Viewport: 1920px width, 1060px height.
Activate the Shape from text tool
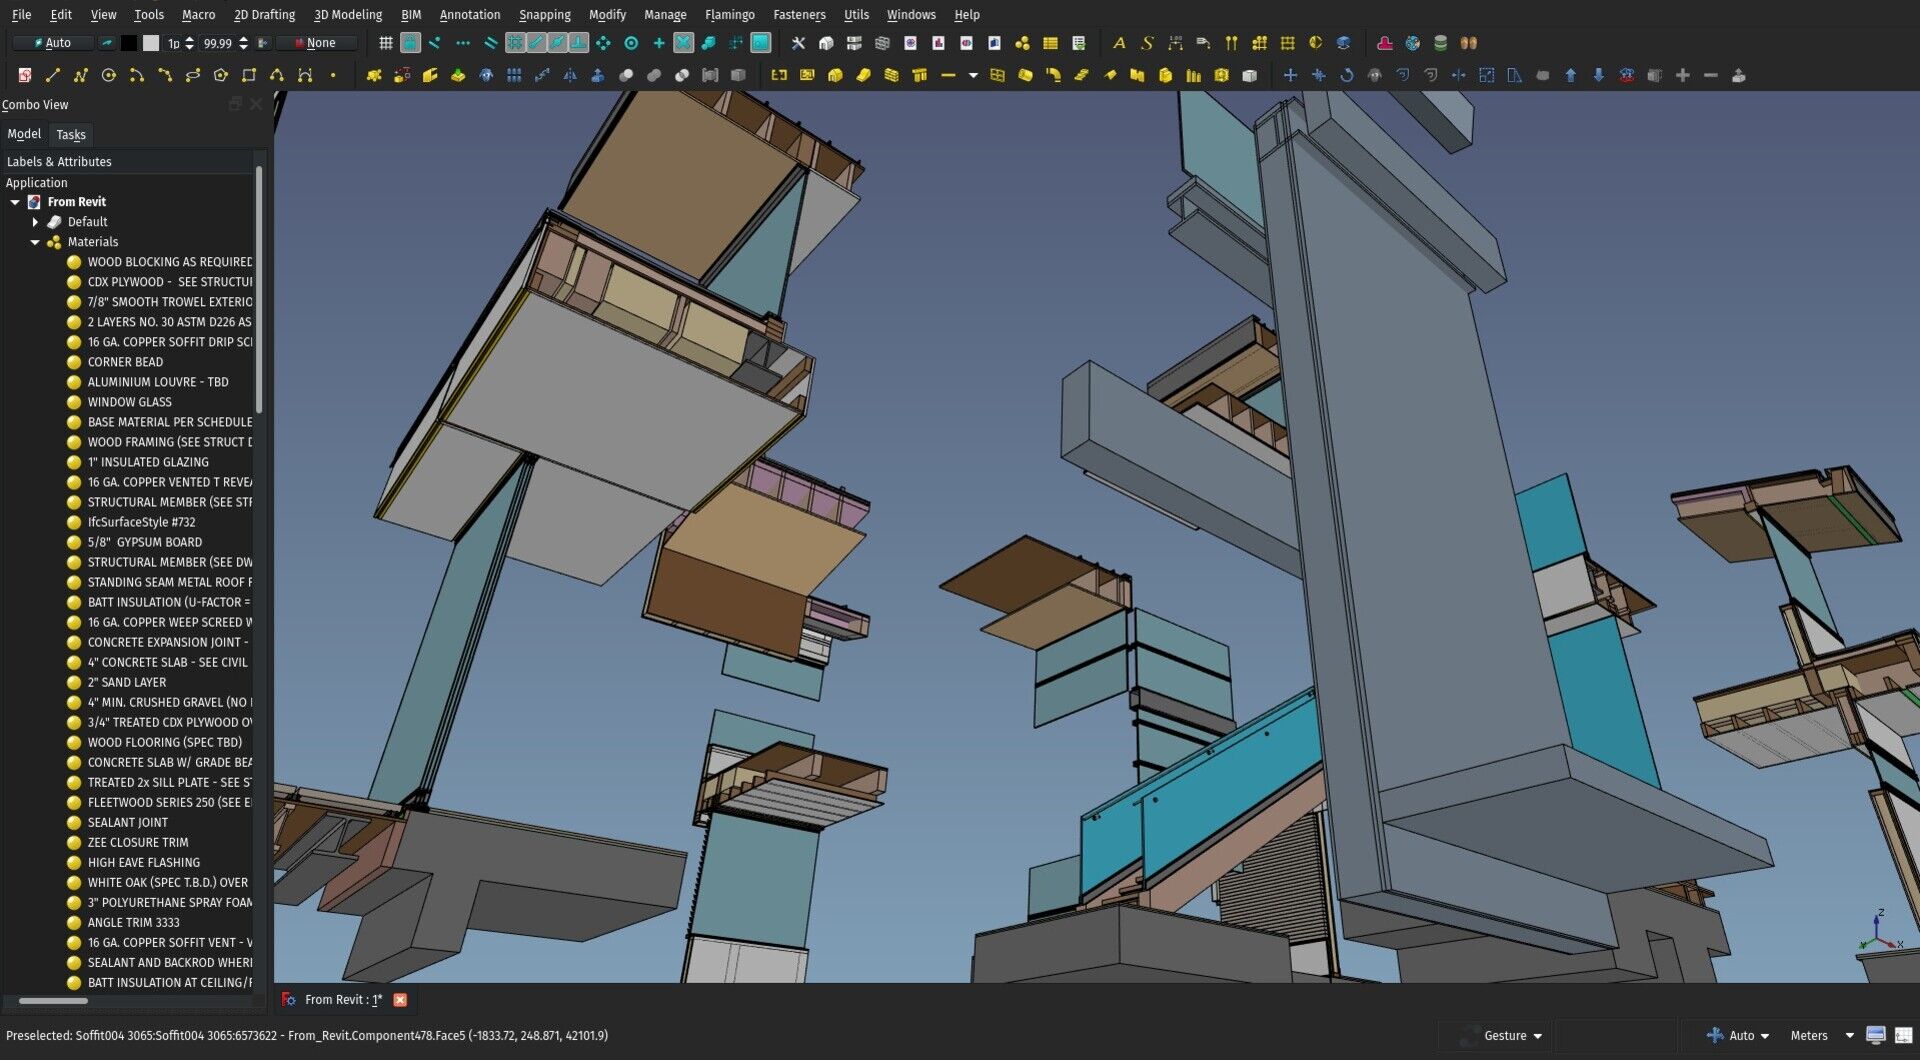point(1148,43)
